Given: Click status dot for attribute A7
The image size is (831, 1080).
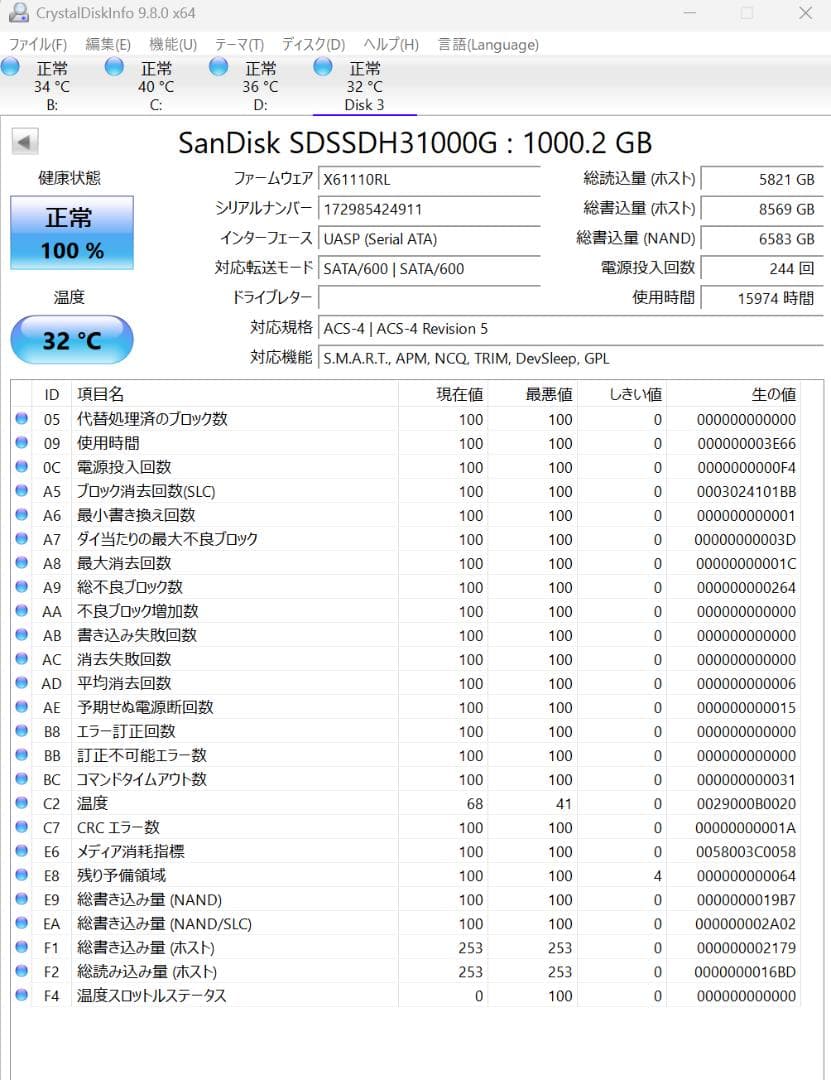Looking at the screenshot, I should (21, 539).
